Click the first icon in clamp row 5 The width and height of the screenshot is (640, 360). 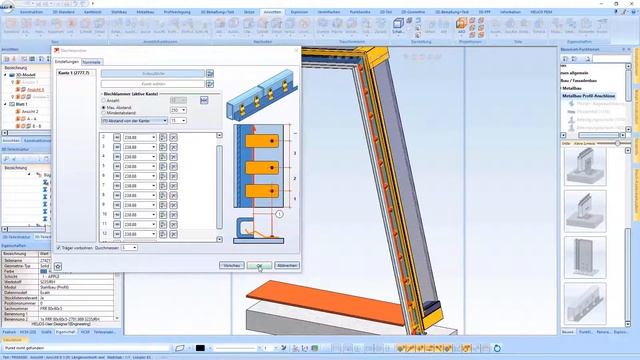pos(117,167)
